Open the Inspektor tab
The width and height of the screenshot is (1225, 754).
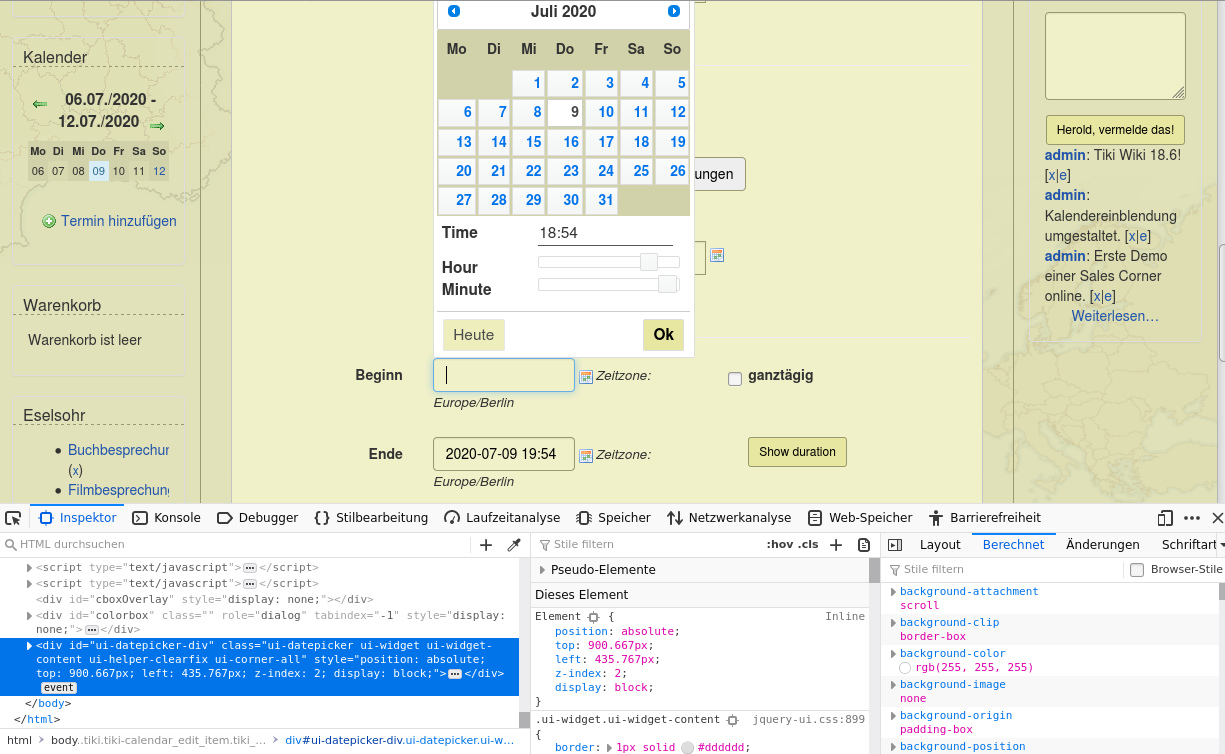[x=77, y=518]
